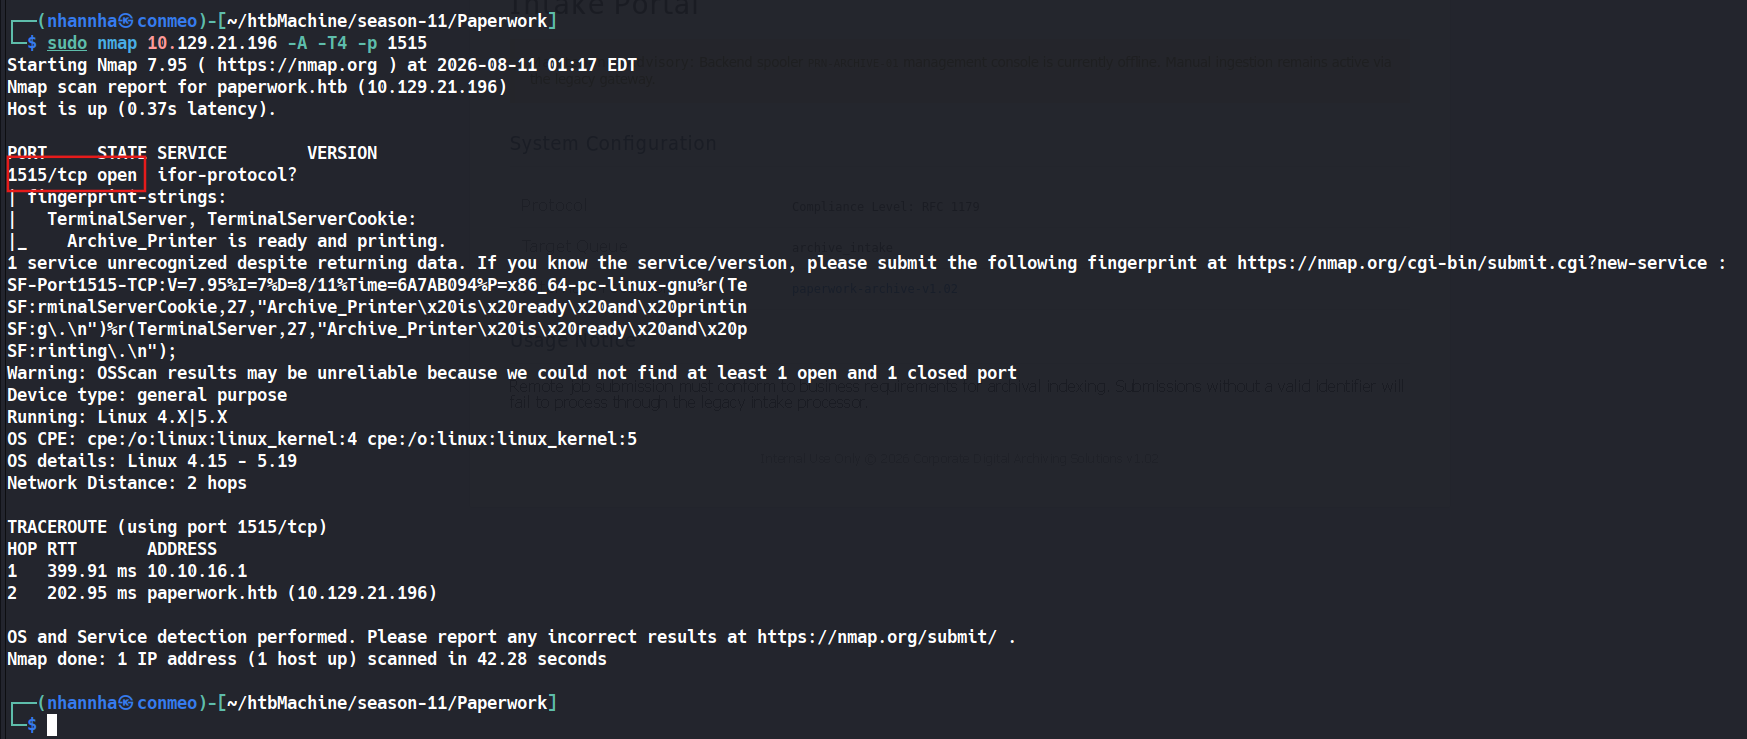The height and width of the screenshot is (739, 1747).
Task: Click the 'OS details: Linux 4.15 - 5.19' line
Action: pyautogui.click(x=152, y=461)
